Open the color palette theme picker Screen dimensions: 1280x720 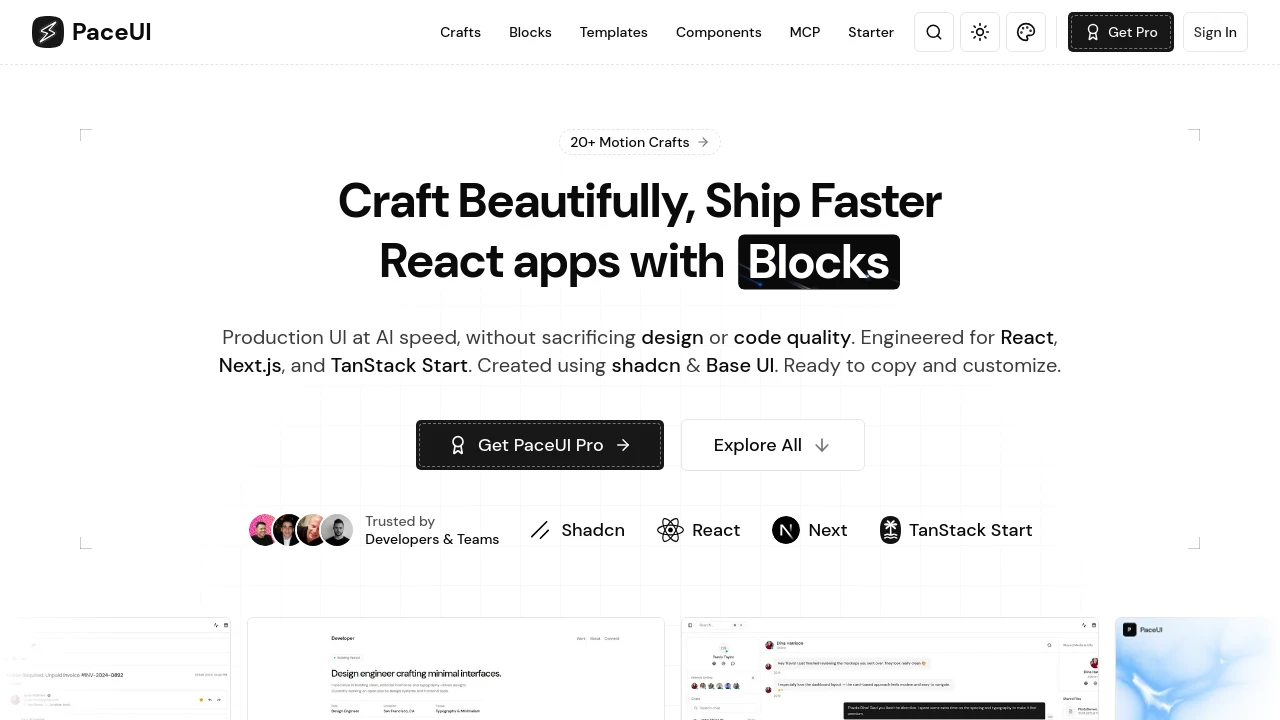tap(1026, 32)
